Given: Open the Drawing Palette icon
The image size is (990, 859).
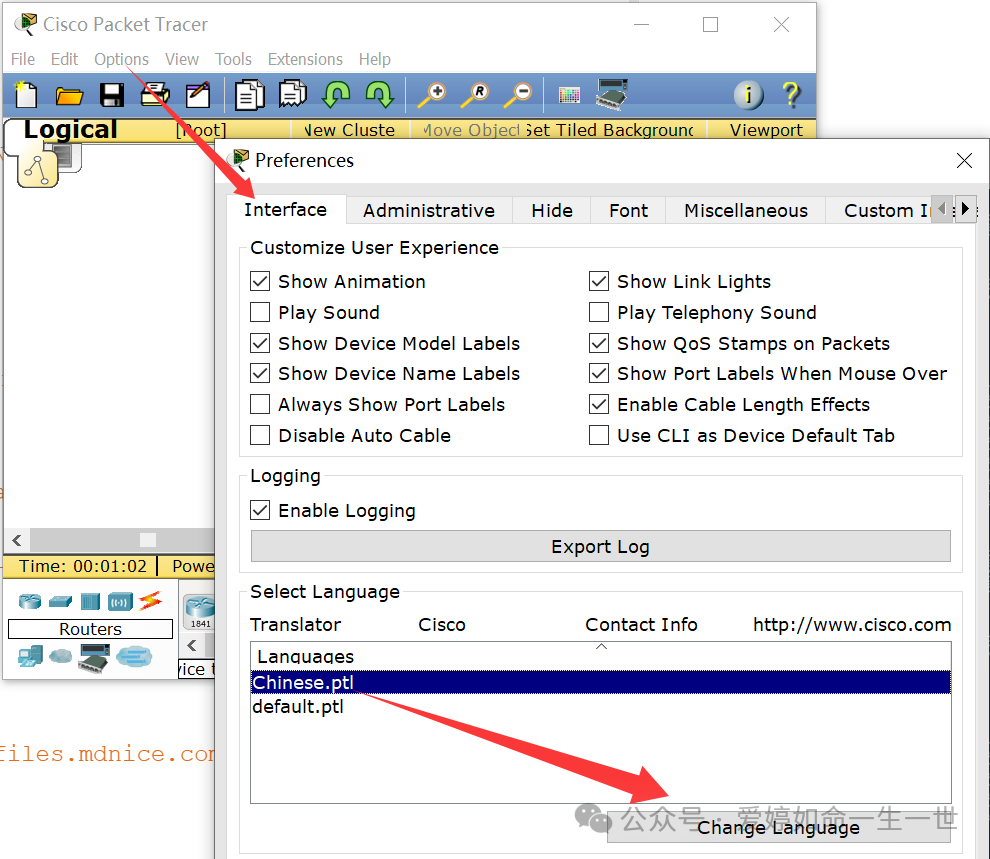Looking at the screenshot, I should (x=569, y=95).
